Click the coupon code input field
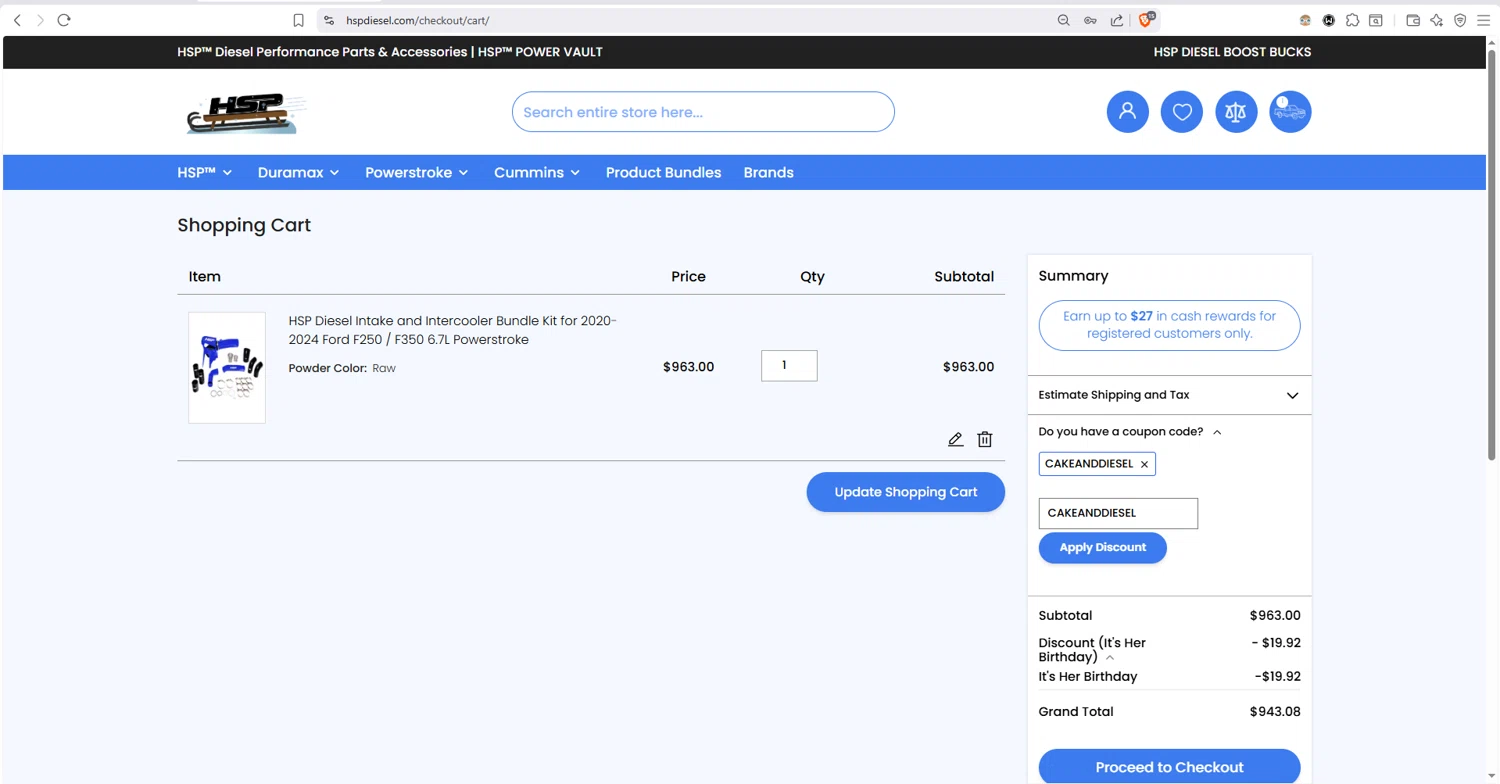Screen dimensions: 1500x784 (1118, 513)
